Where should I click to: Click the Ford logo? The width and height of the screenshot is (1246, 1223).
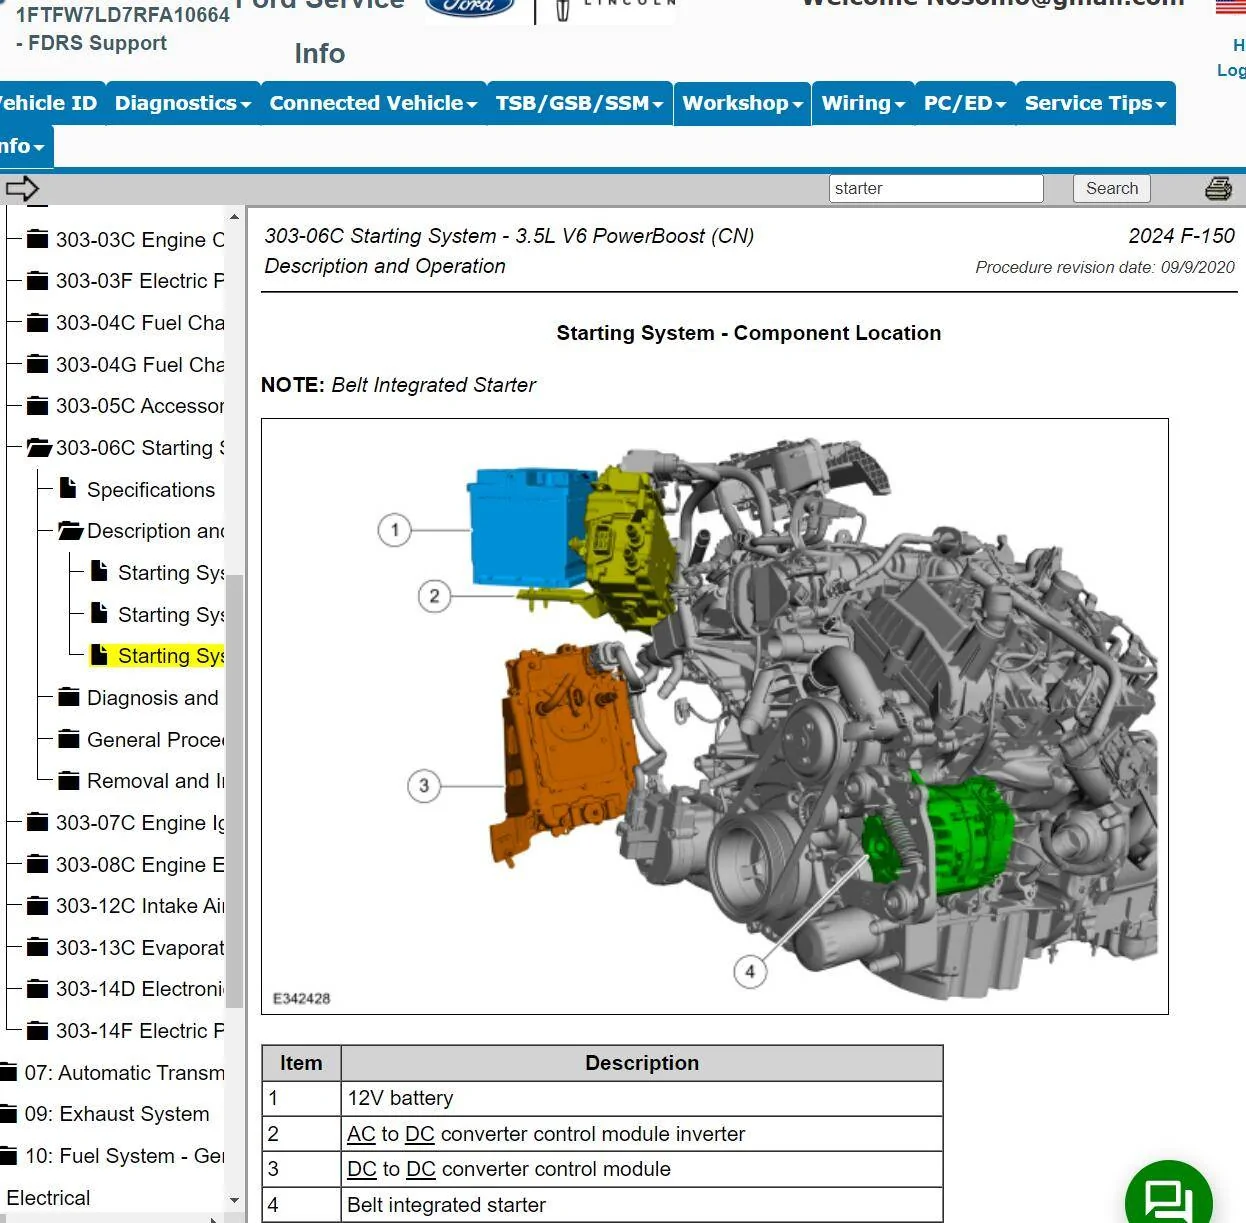point(470,8)
